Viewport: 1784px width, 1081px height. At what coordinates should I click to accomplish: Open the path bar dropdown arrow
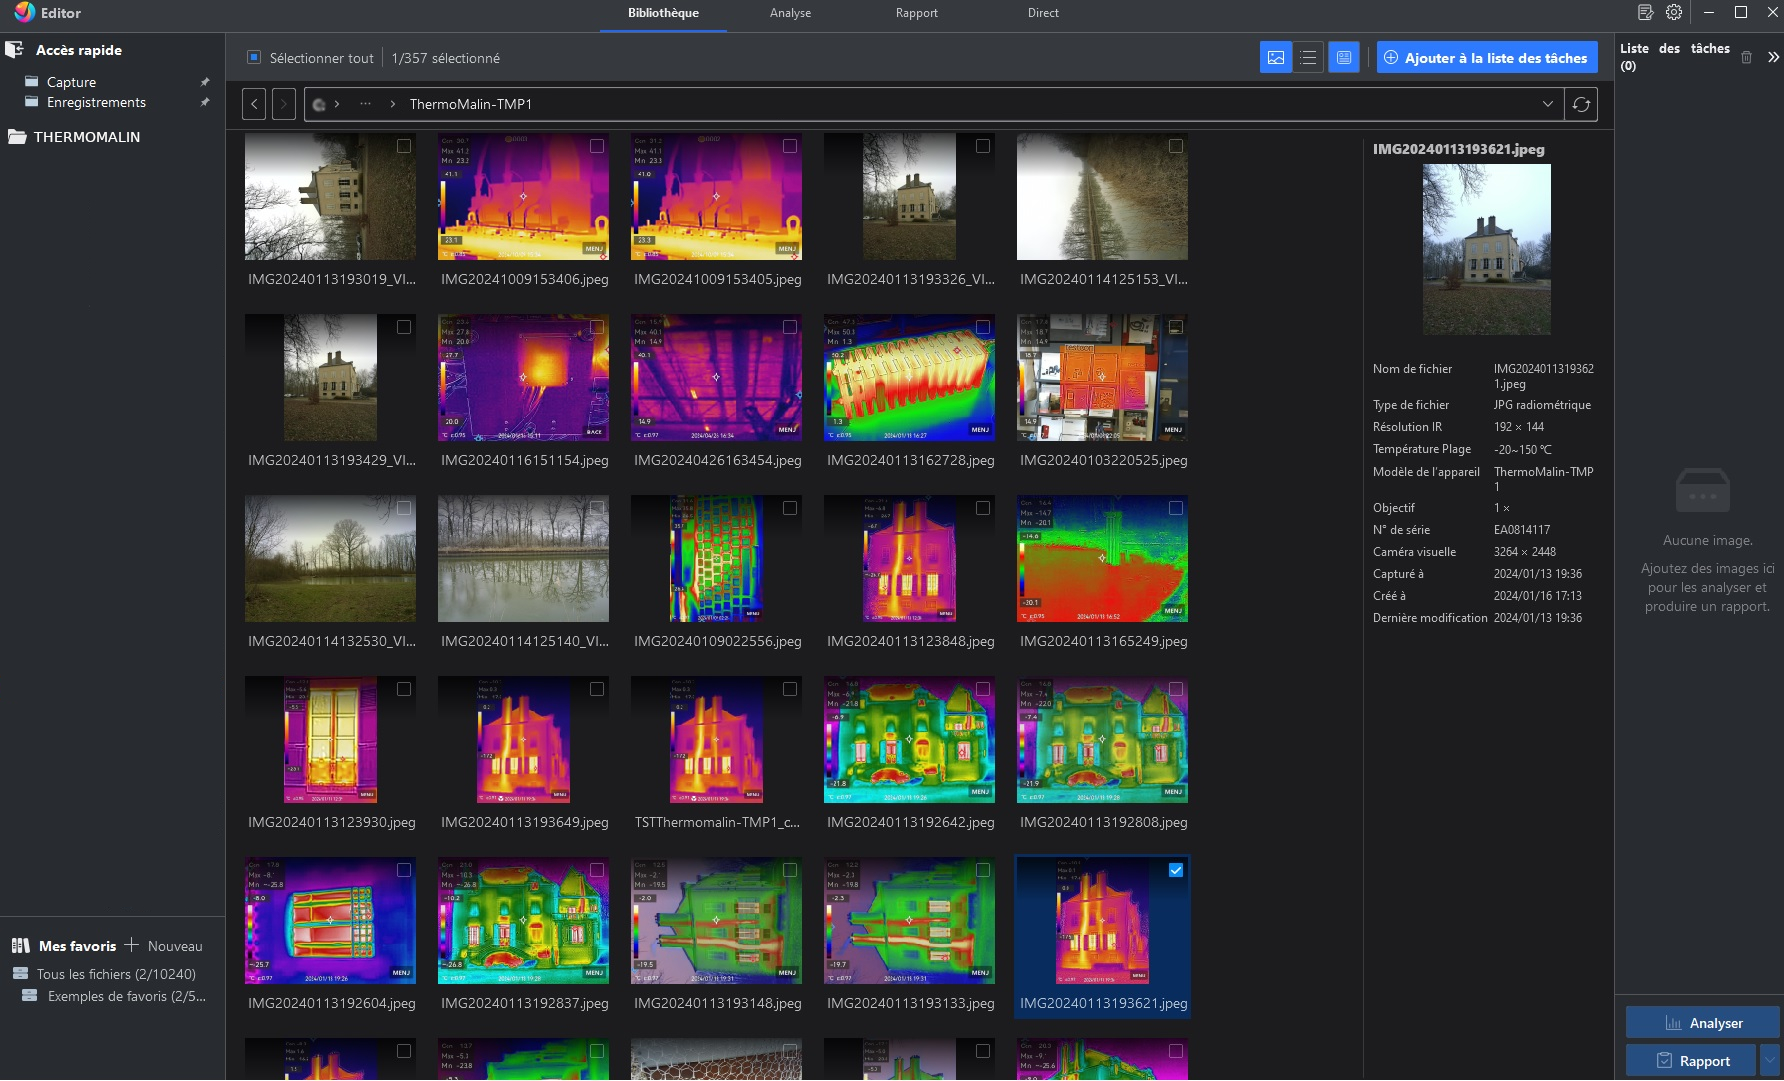(x=1548, y=104)
